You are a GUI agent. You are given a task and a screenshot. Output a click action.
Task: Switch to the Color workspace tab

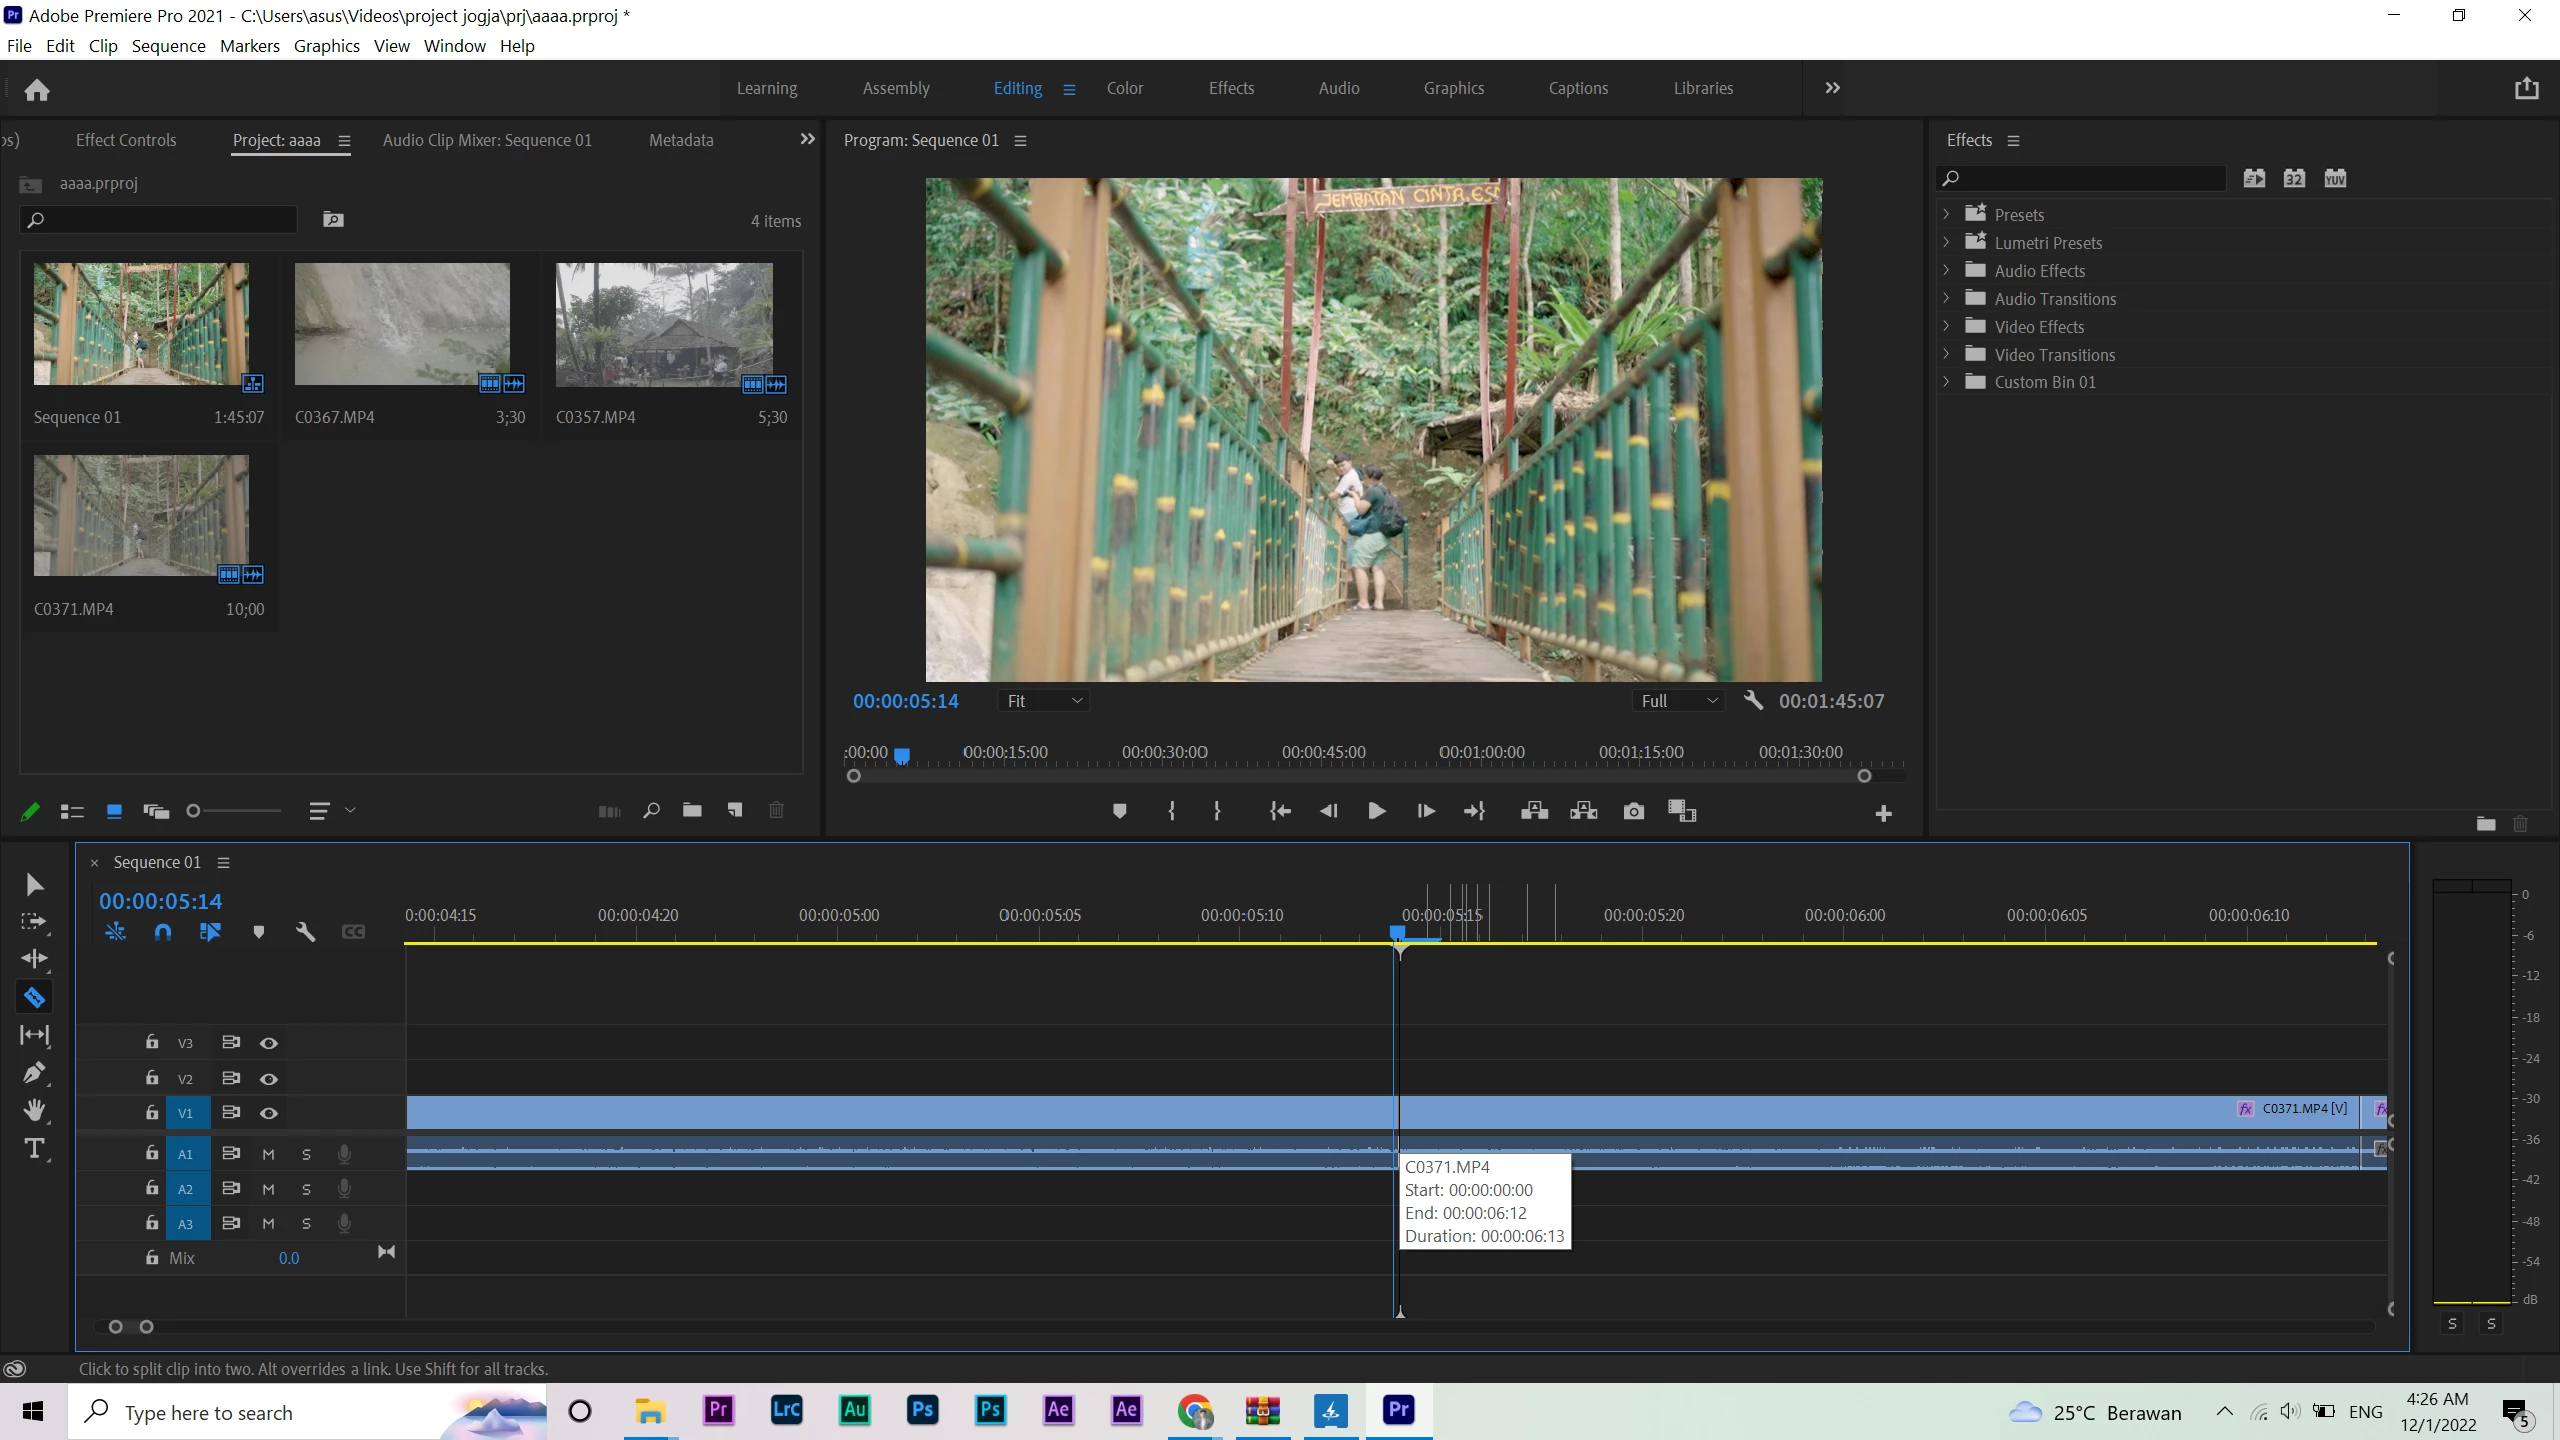point(1124,88)
